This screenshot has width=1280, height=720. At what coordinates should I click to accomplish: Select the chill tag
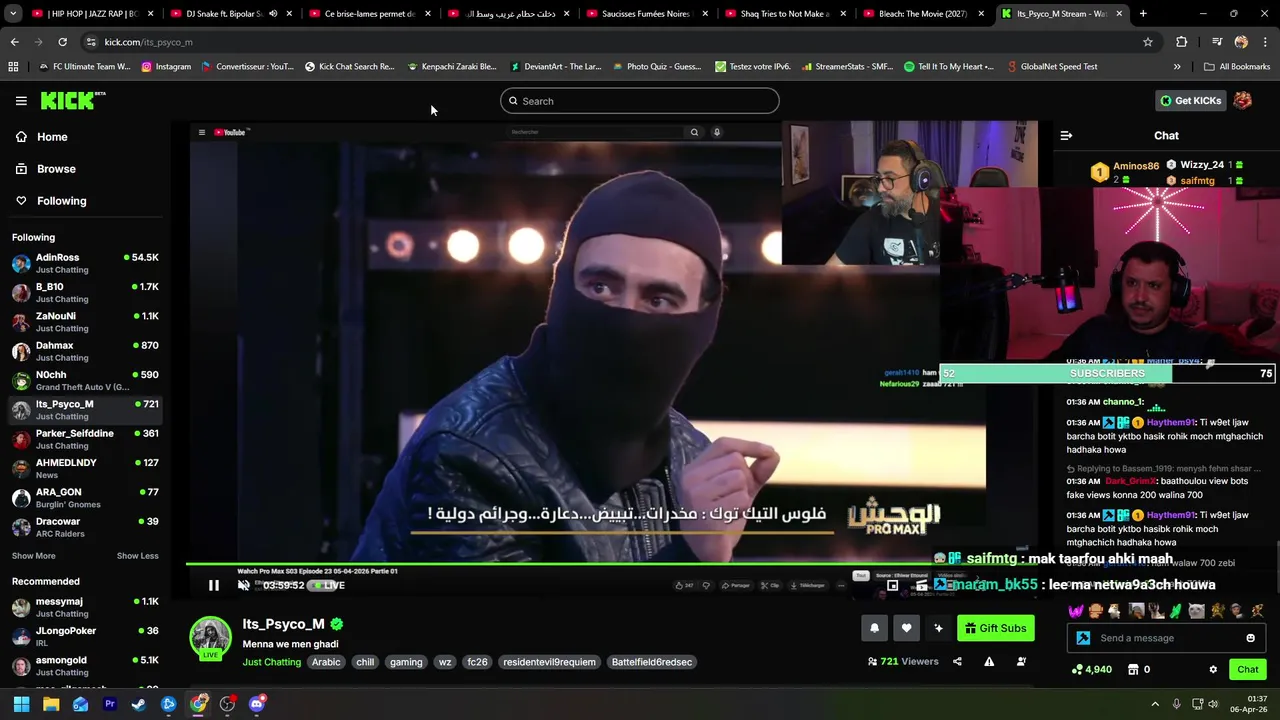pos(365,662)
